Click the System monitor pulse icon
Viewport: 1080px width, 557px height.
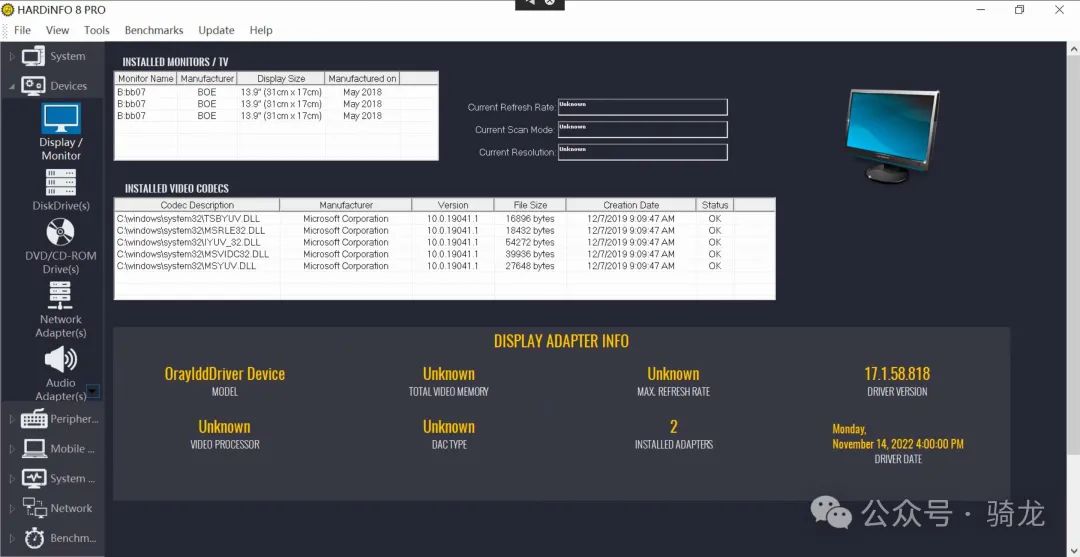pyautogui.click(x=34, y=478)
